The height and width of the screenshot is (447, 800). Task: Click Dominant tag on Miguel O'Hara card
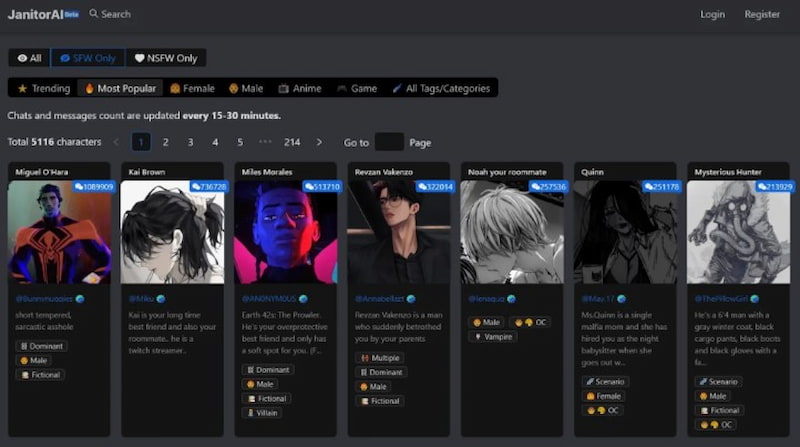(x=41, y=346)
